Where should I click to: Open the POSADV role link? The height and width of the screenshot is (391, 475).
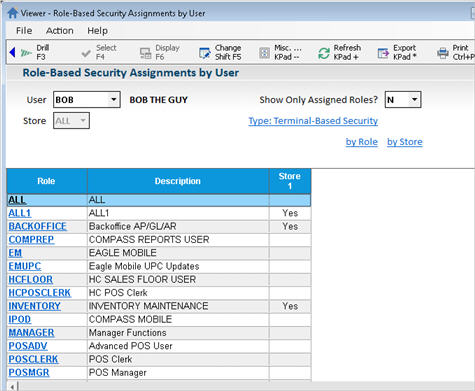pyautogui.click(x=28, y=346)
